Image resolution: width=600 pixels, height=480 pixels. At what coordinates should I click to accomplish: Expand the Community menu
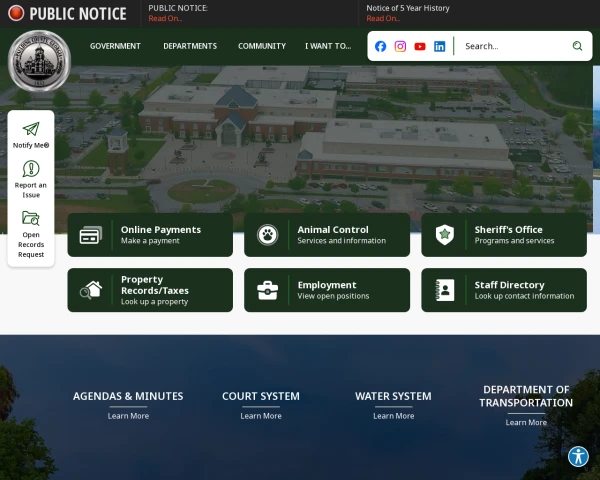tap(262, 46)
